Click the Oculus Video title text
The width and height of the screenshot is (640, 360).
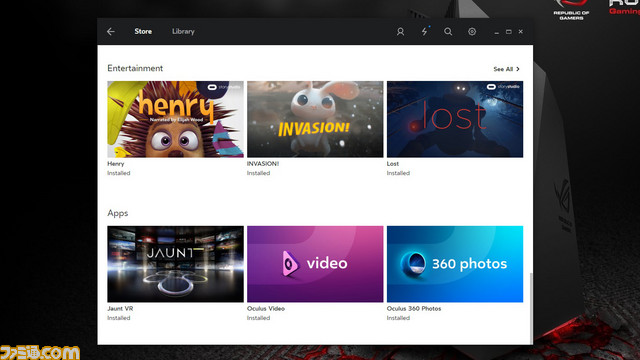click(x=266, y=309)
